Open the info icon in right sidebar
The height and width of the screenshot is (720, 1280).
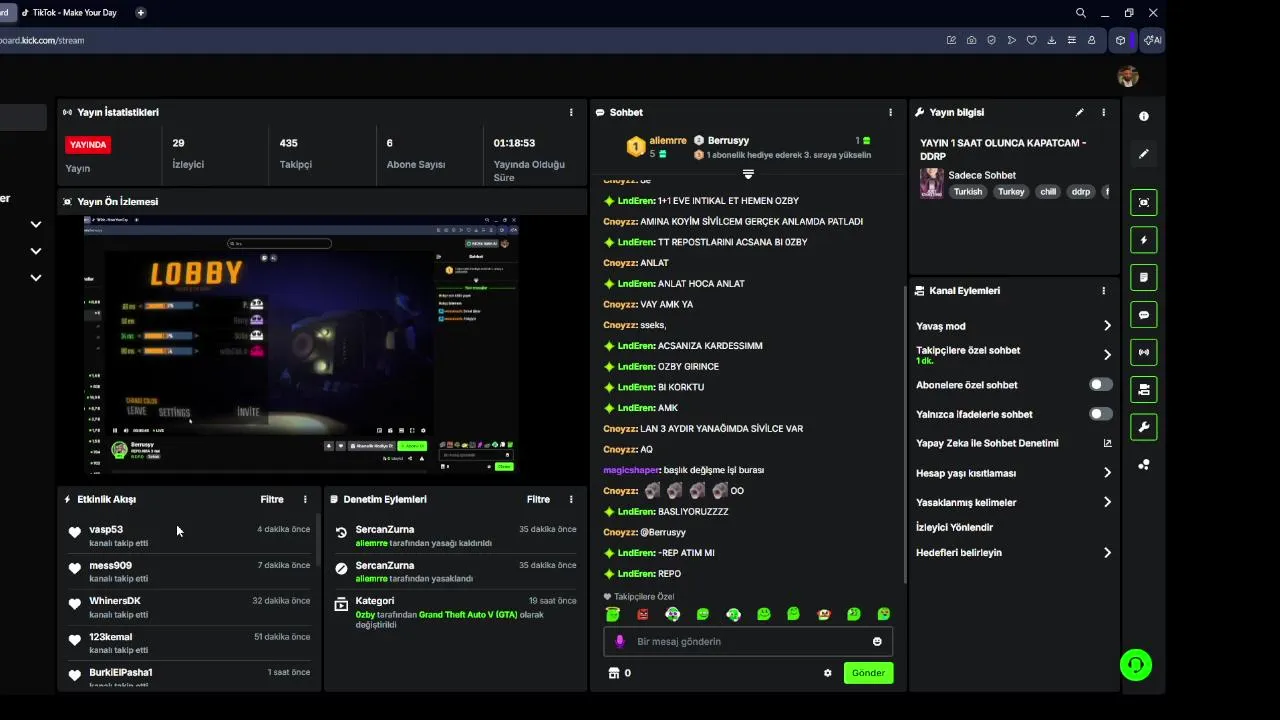coord(1144,116)
